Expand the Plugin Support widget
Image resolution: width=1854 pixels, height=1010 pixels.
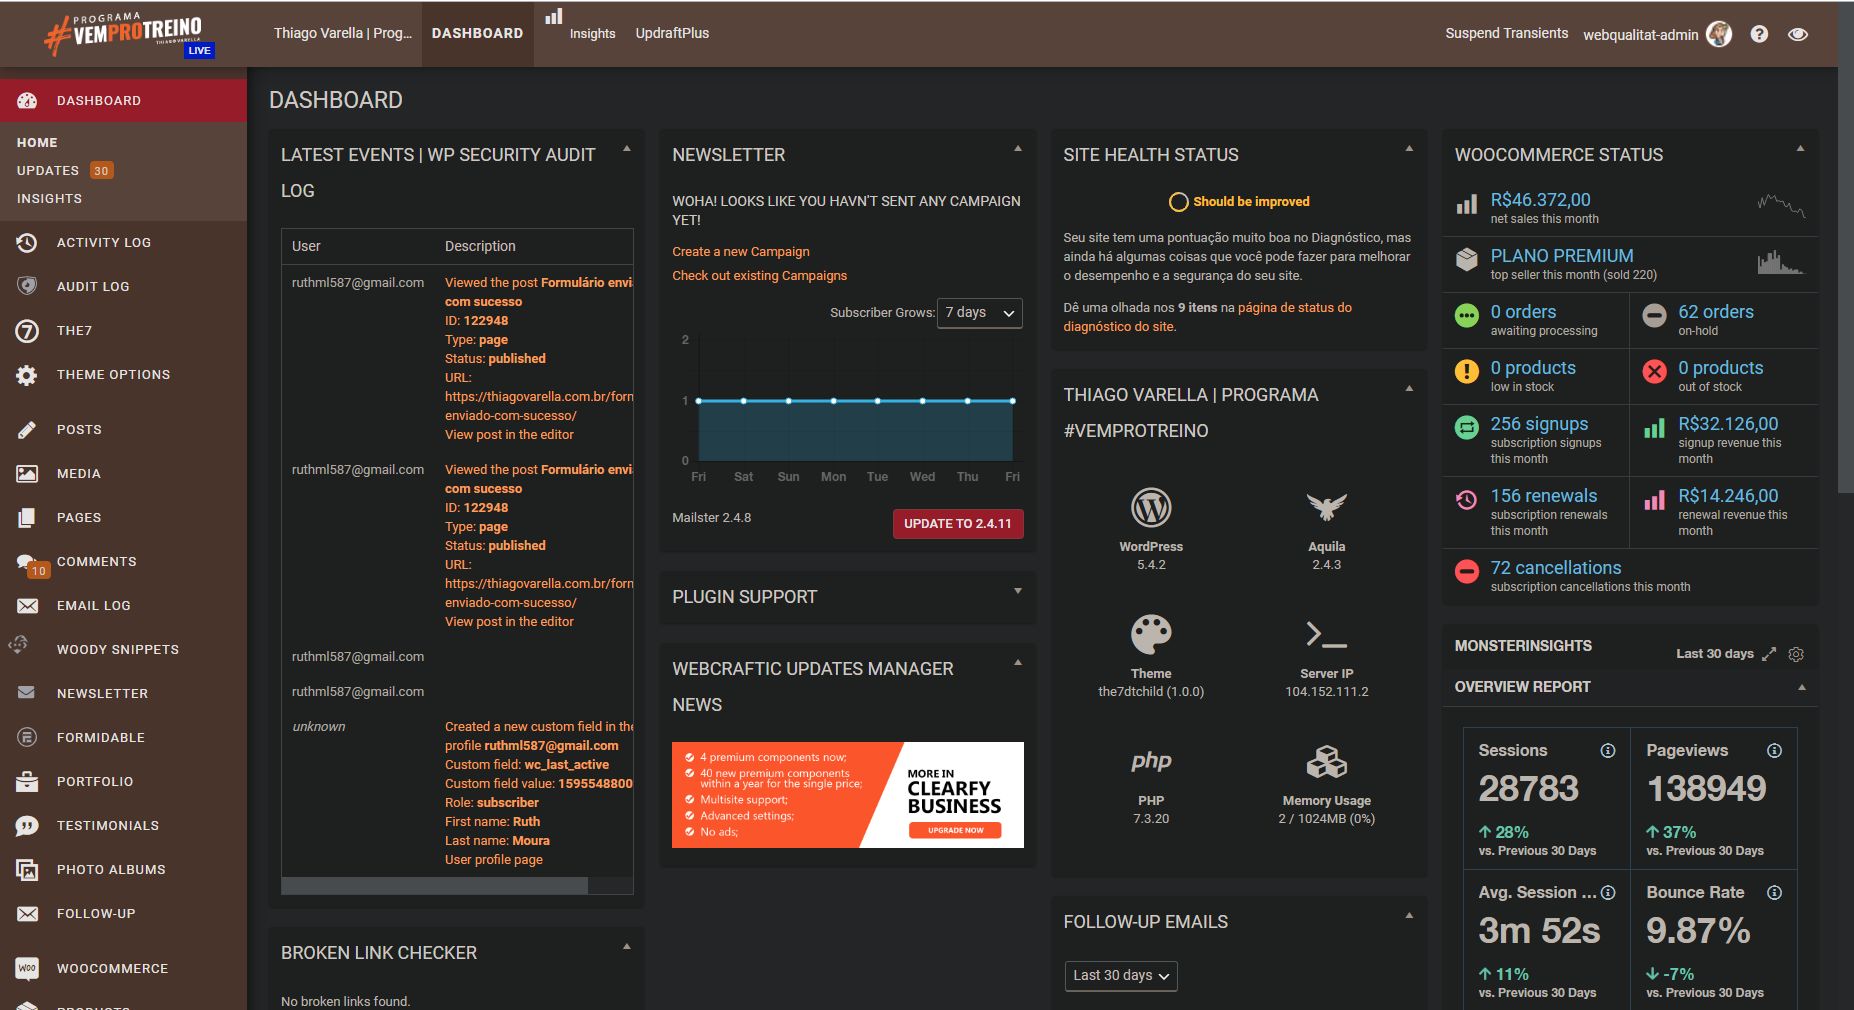pos(1018,591)
